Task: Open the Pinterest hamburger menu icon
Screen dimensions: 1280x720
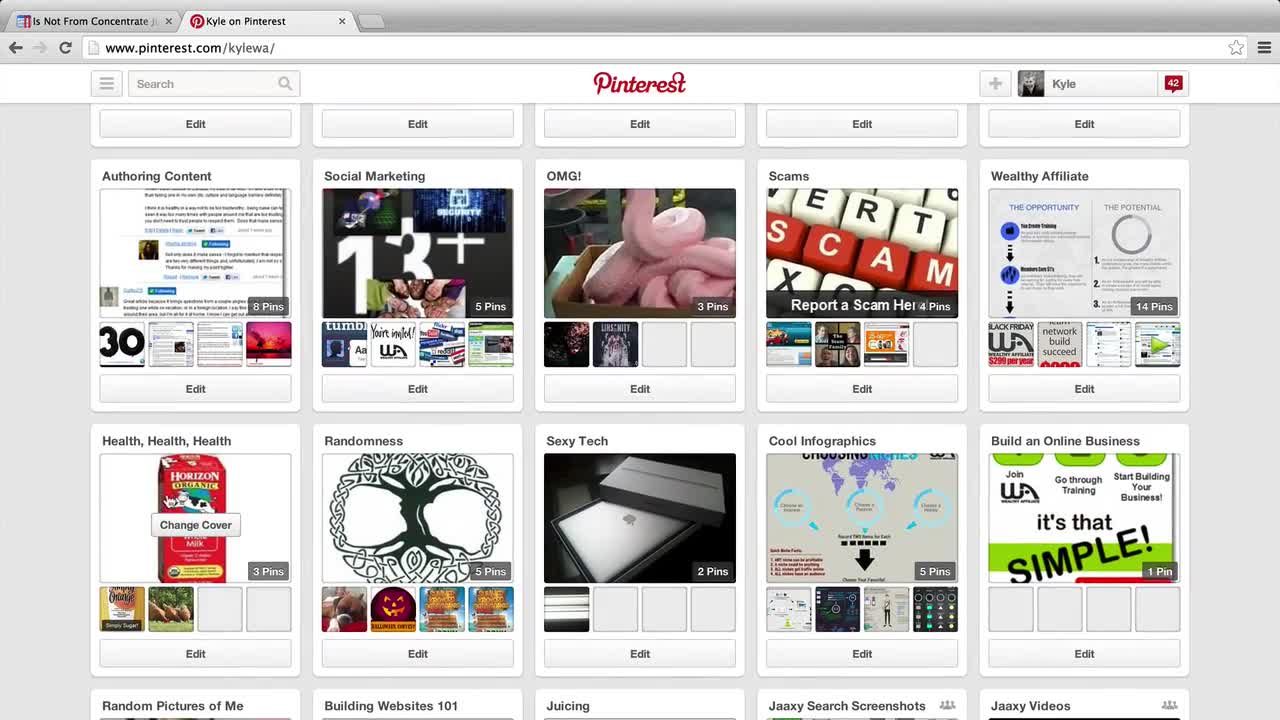Action: [106, 84]
